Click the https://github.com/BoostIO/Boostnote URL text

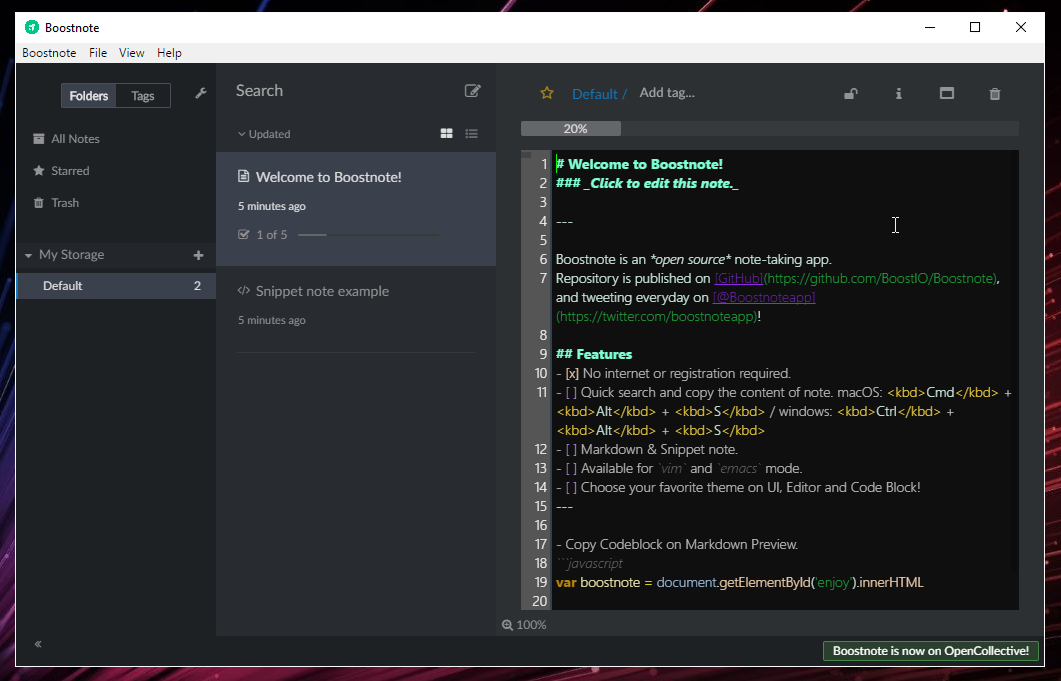(880, 278)
